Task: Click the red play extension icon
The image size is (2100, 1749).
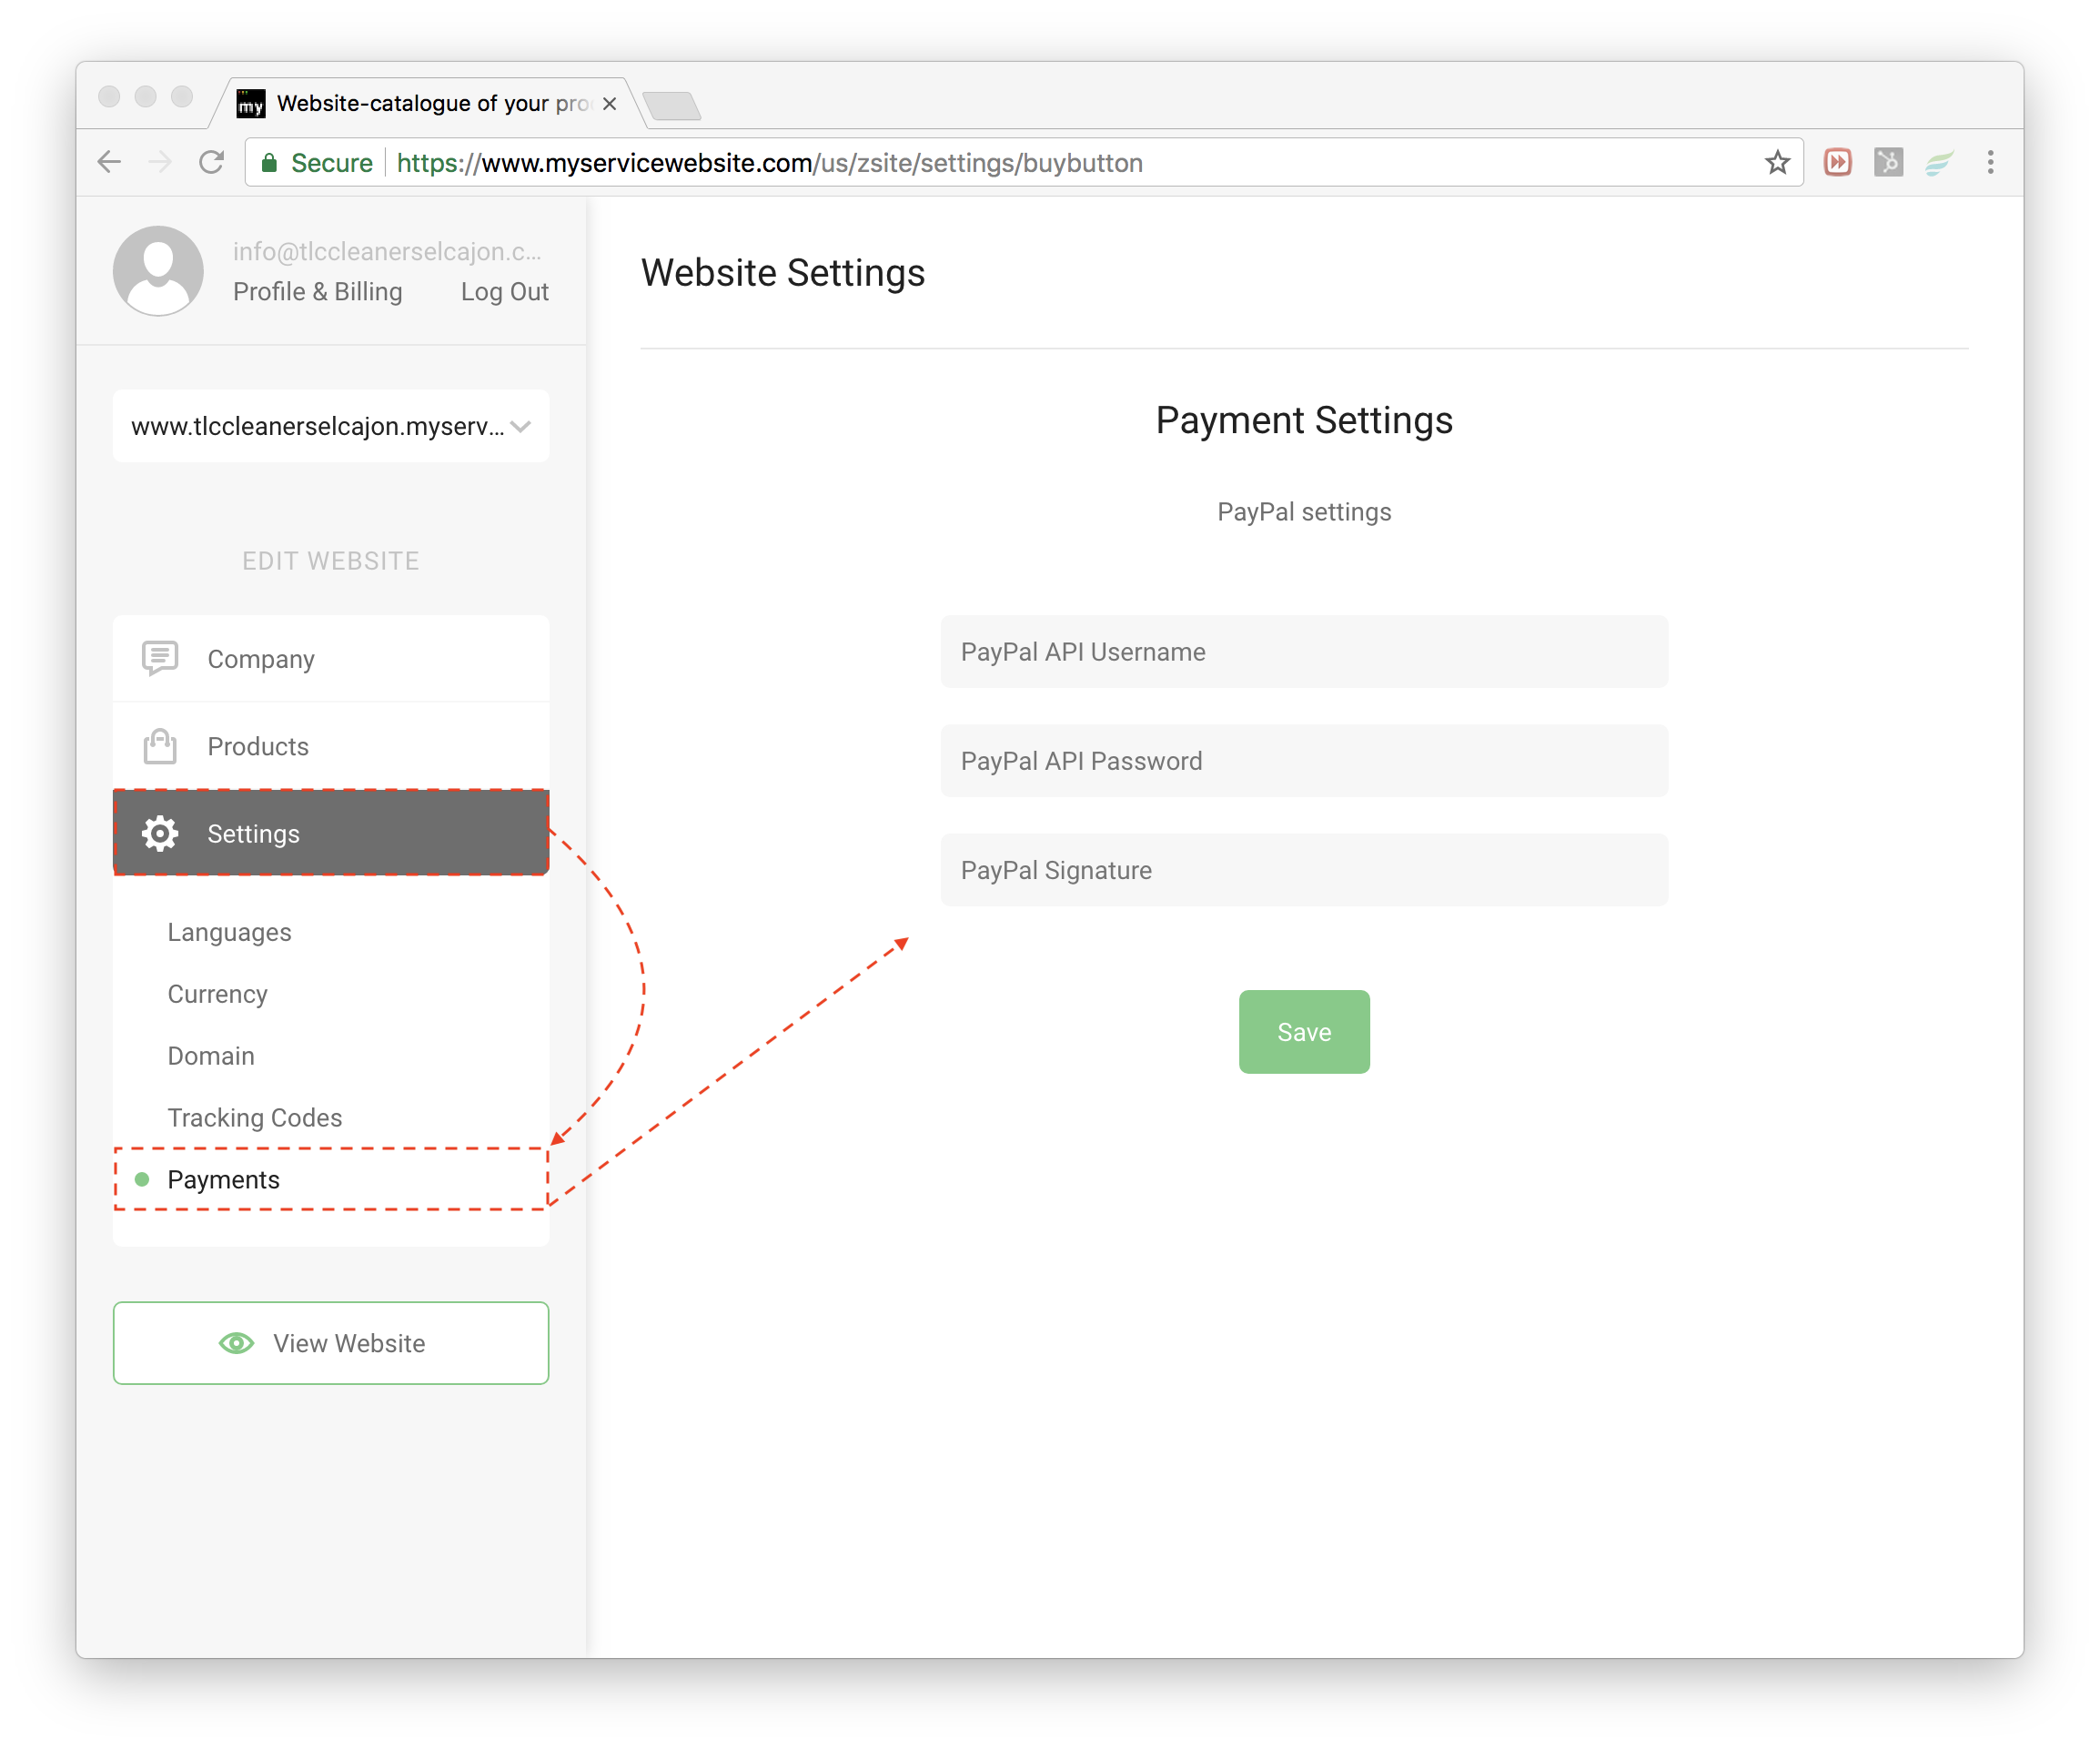Action: 1837,162
